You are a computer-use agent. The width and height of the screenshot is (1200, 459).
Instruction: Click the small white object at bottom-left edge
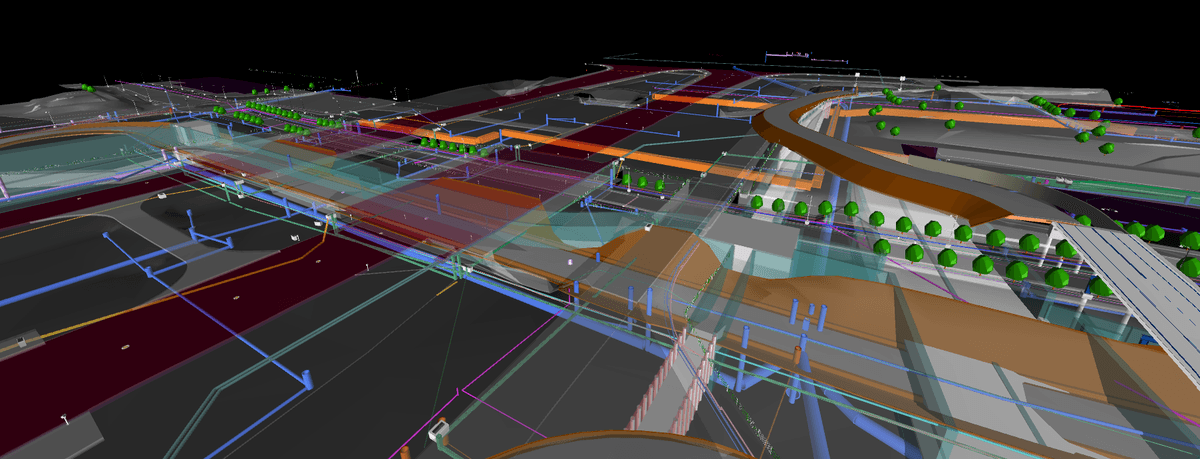click(18, 343)
